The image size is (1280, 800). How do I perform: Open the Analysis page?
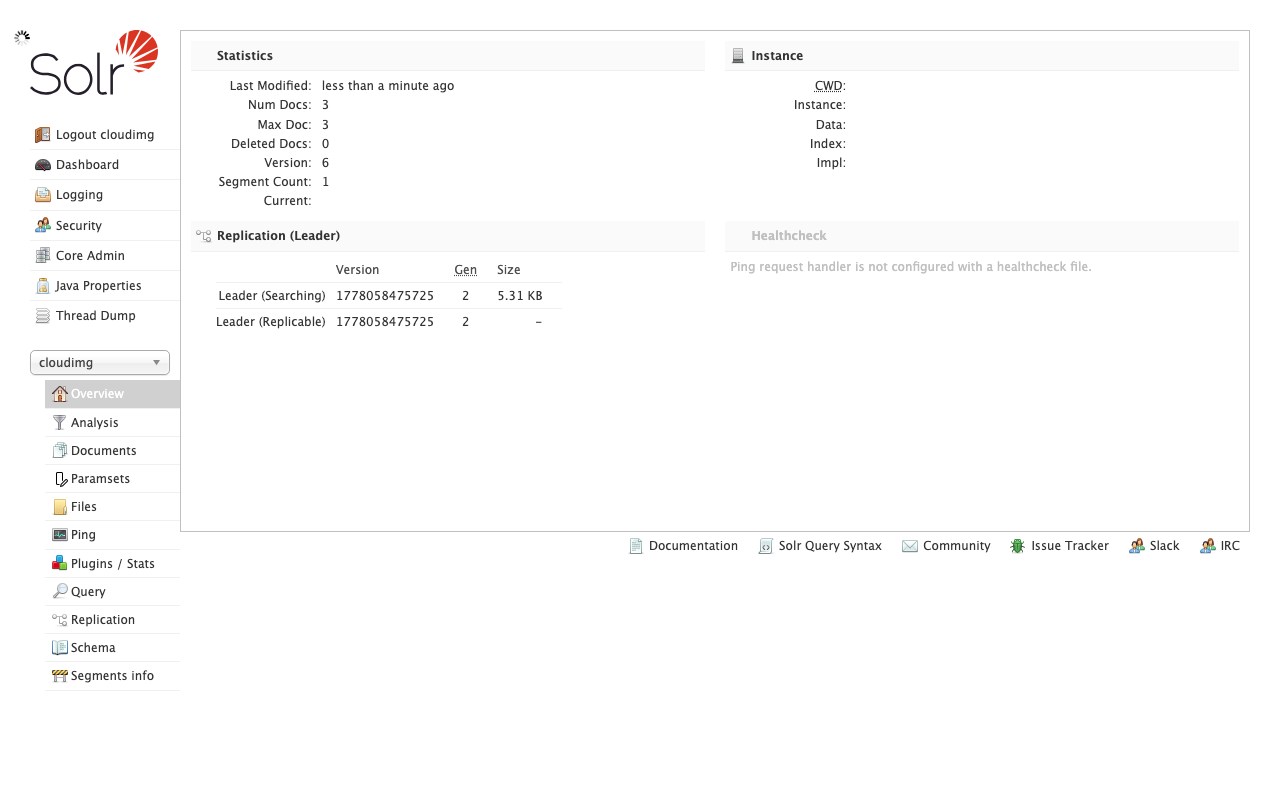(113, 423)
